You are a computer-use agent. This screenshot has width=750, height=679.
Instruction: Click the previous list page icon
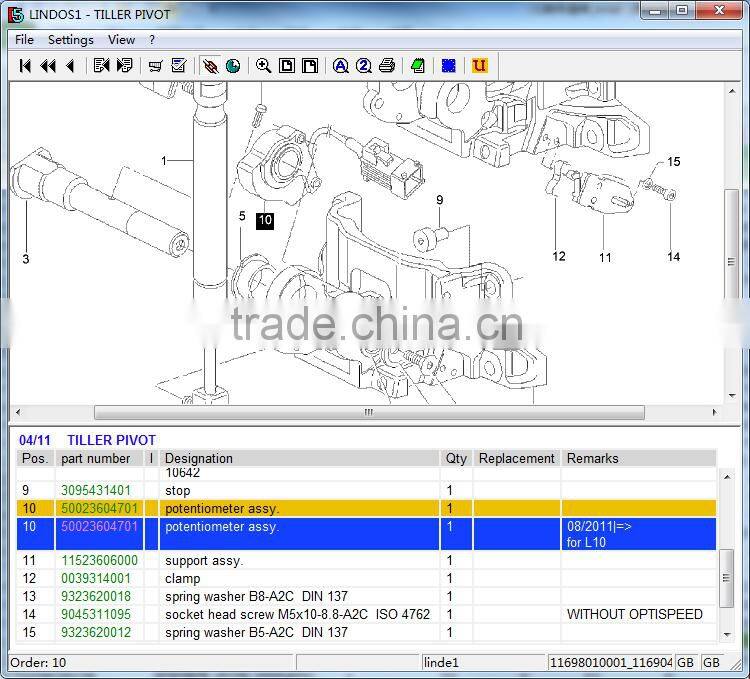tap(101, 66)
